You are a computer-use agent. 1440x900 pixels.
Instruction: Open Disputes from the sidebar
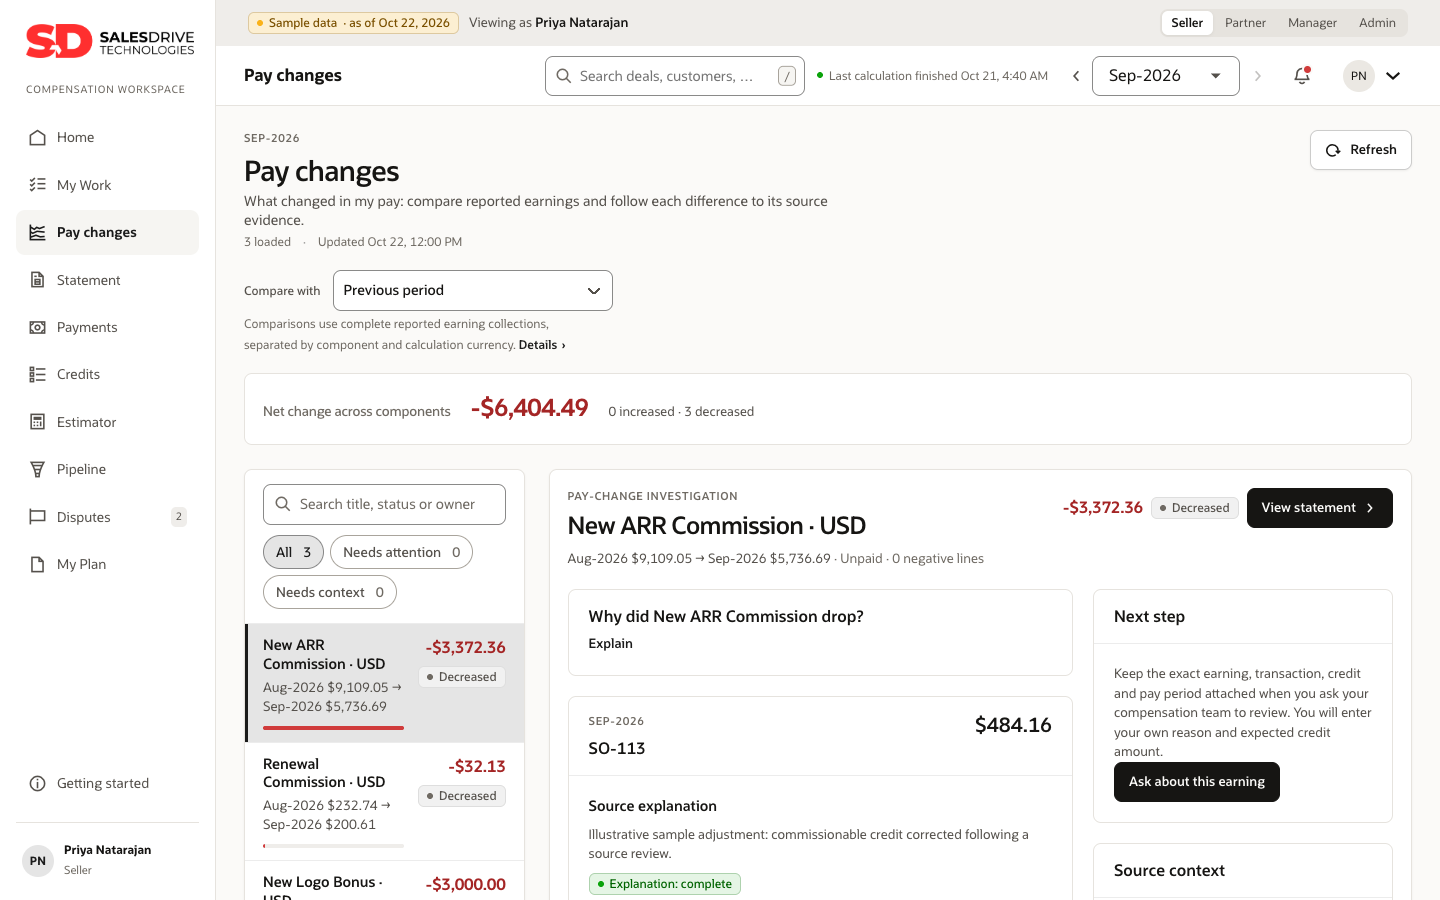107,517
